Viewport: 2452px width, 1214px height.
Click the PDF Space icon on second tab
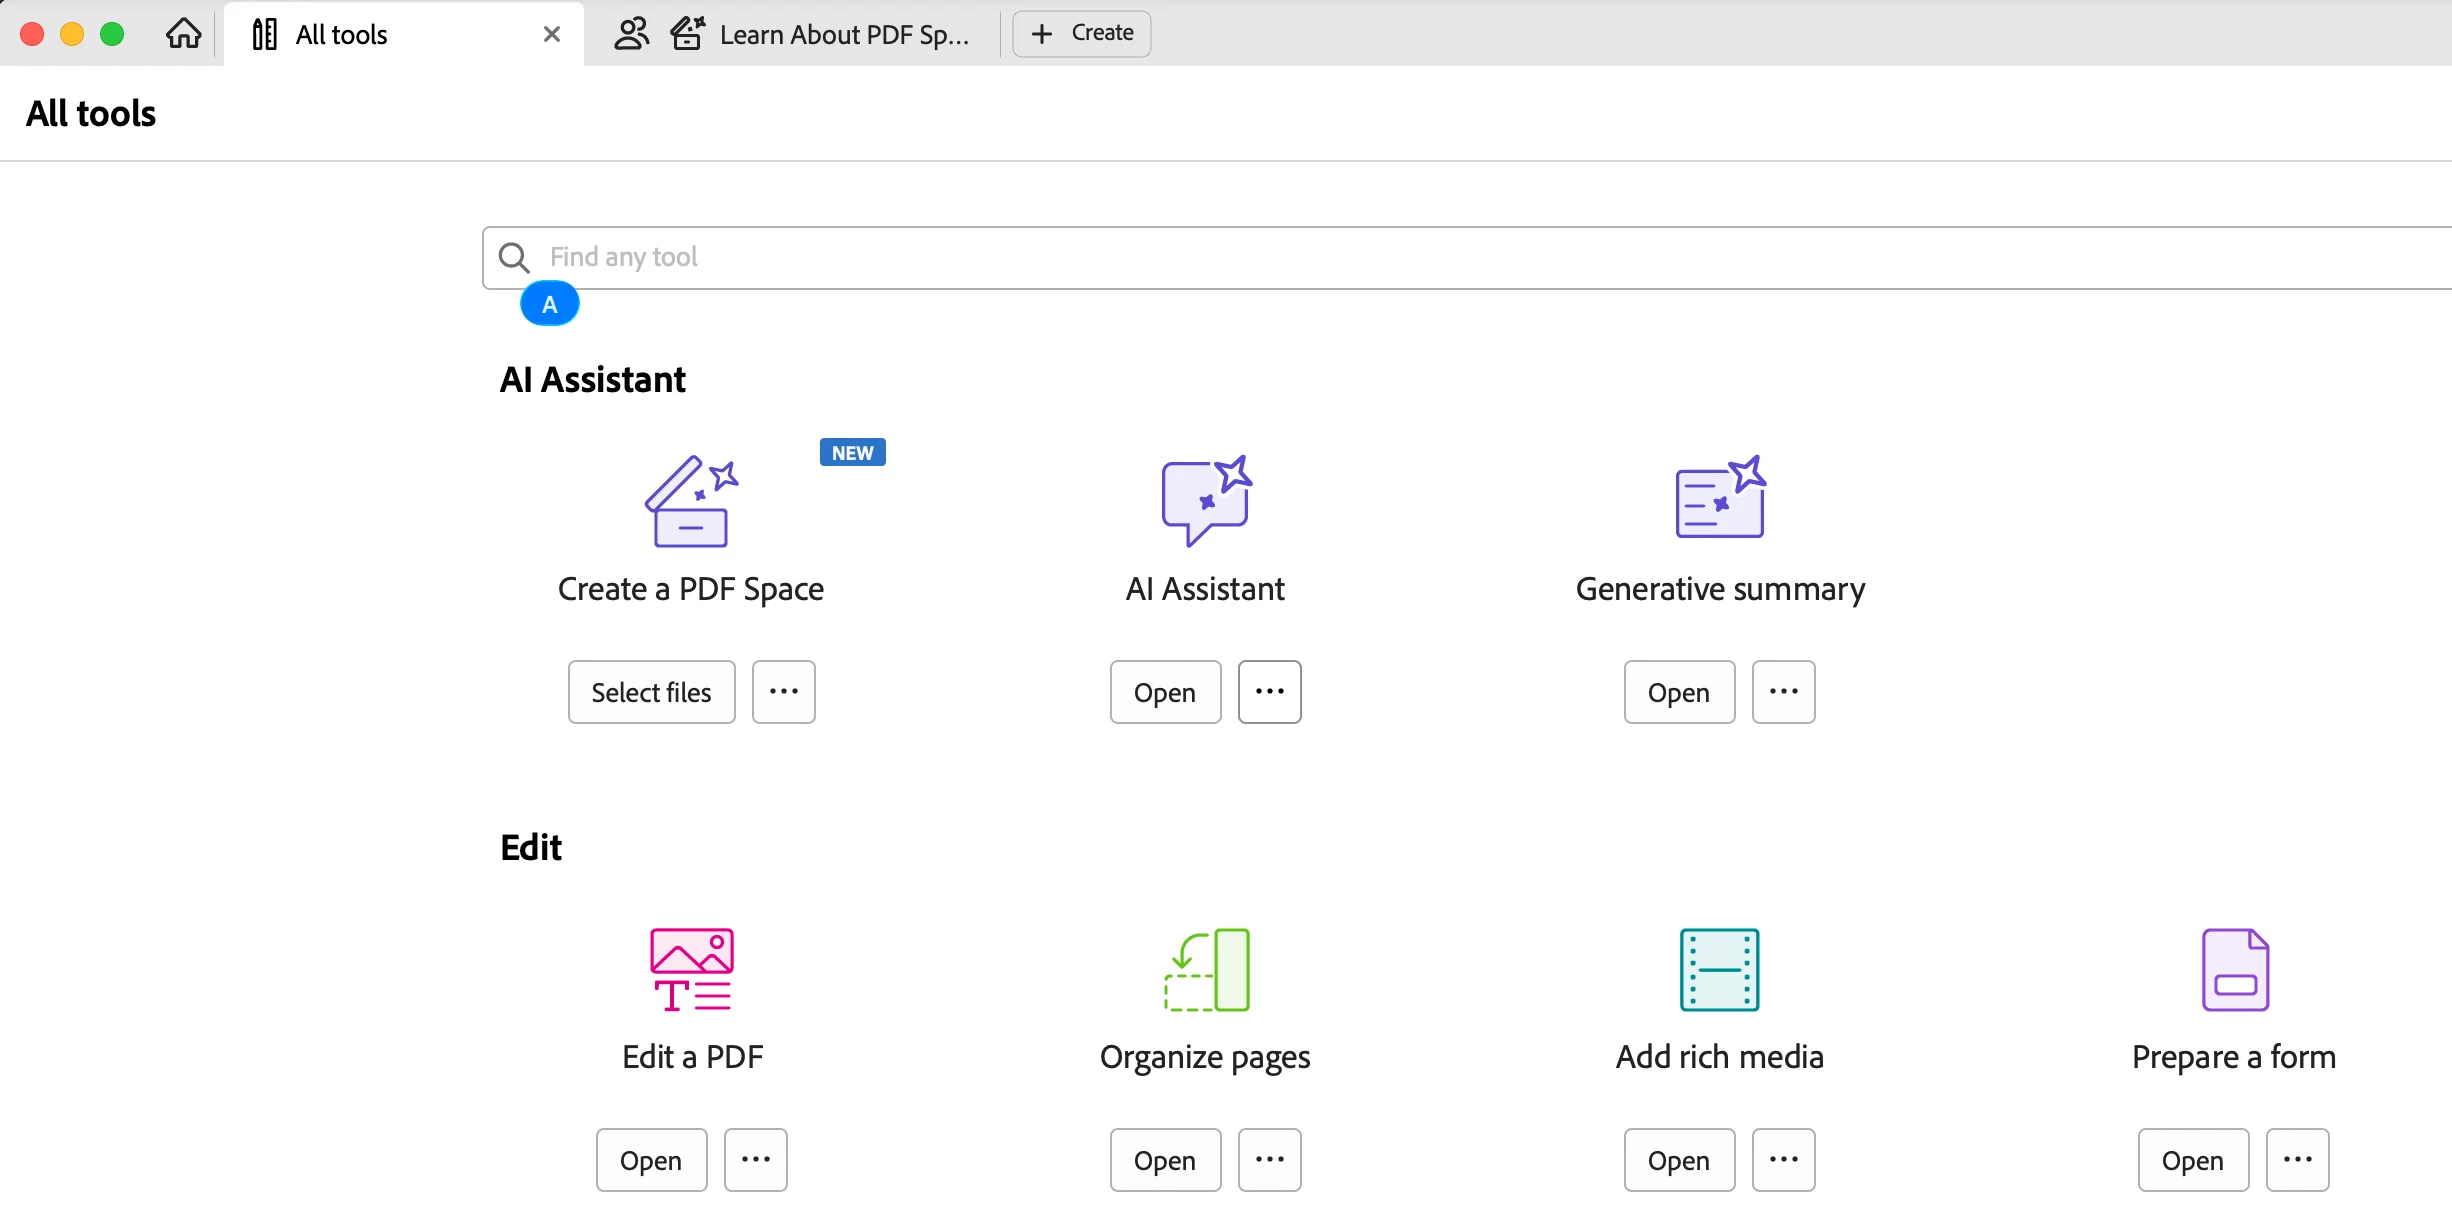(688, 33)
